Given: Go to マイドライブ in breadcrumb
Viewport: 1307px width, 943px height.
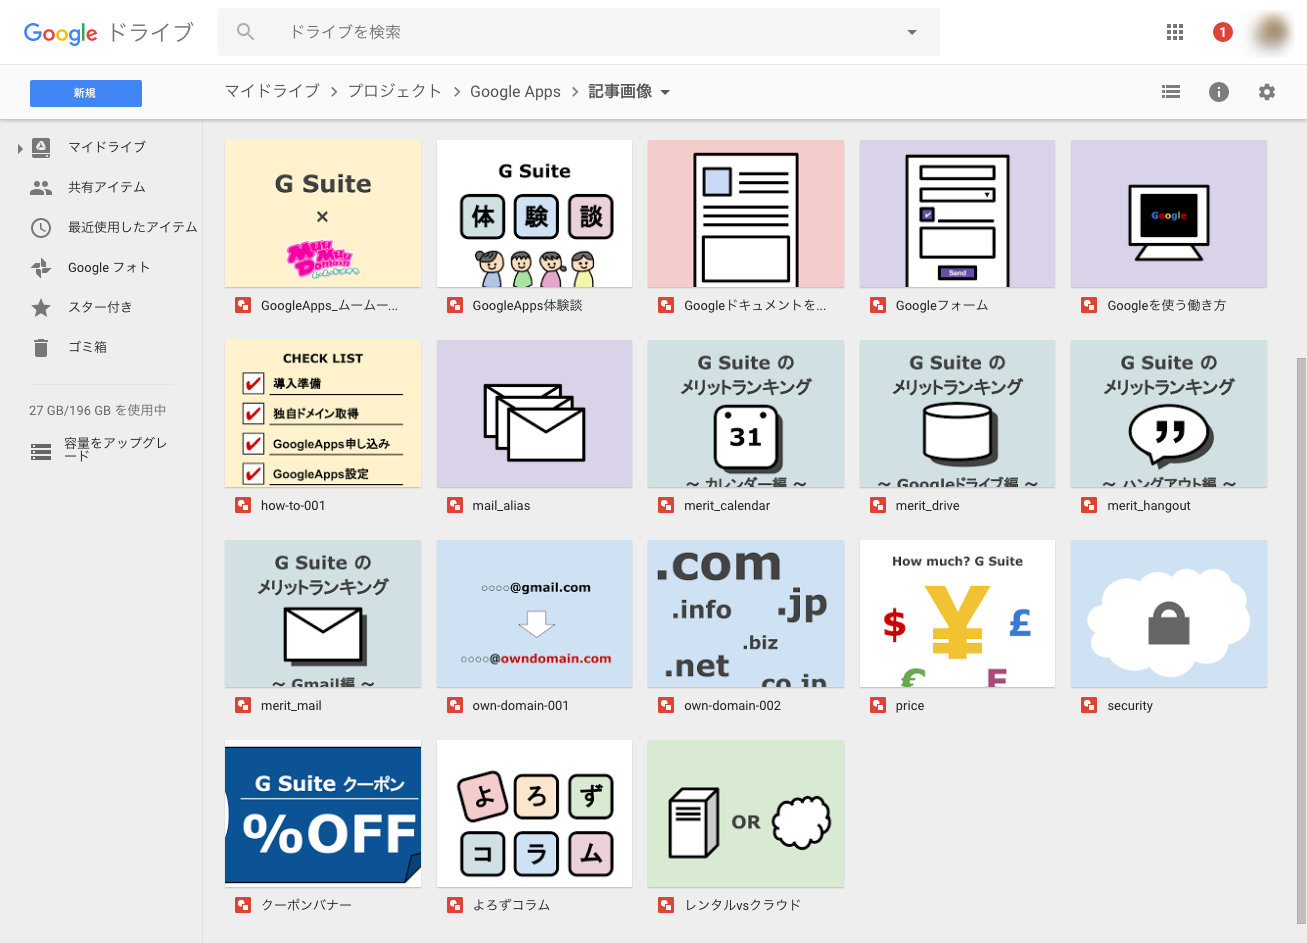Looking at the screenshot, I should pos(272,91).
